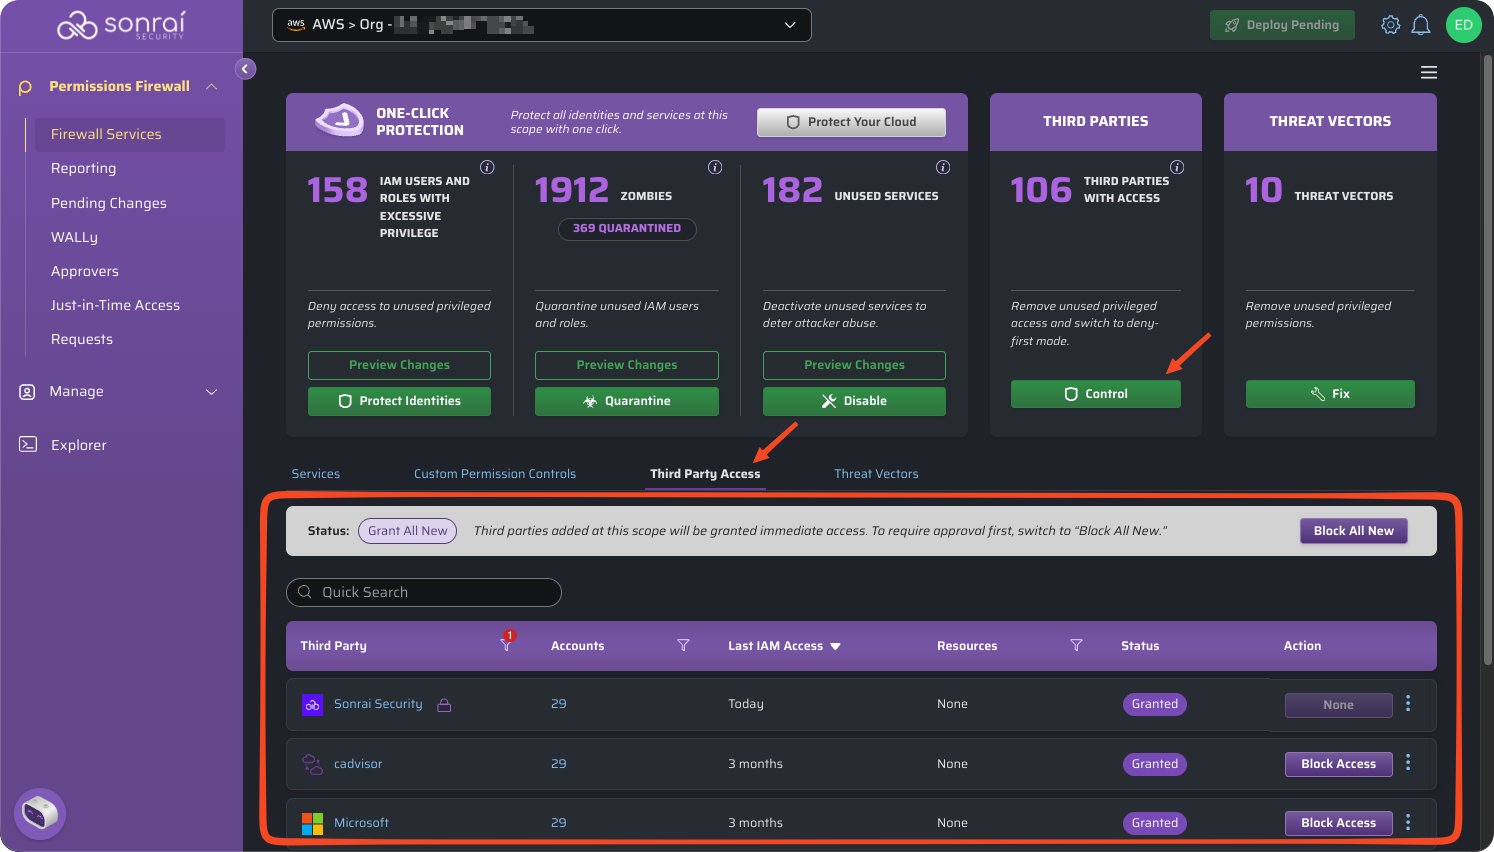Image resolution: width=1494 pixels, height=852 pixels.
Task: Toggle the Grant All New status pill
Action: click(407, 531)
